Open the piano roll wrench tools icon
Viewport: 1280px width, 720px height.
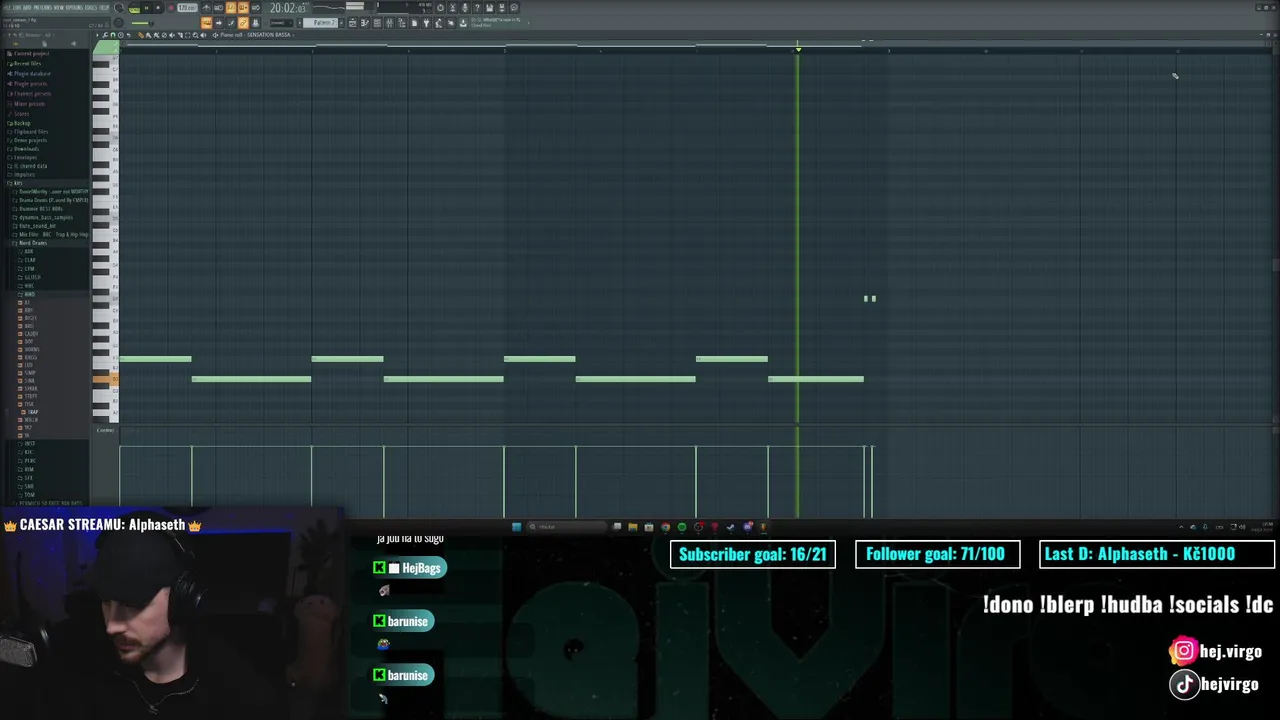click(x=105, y=35)
